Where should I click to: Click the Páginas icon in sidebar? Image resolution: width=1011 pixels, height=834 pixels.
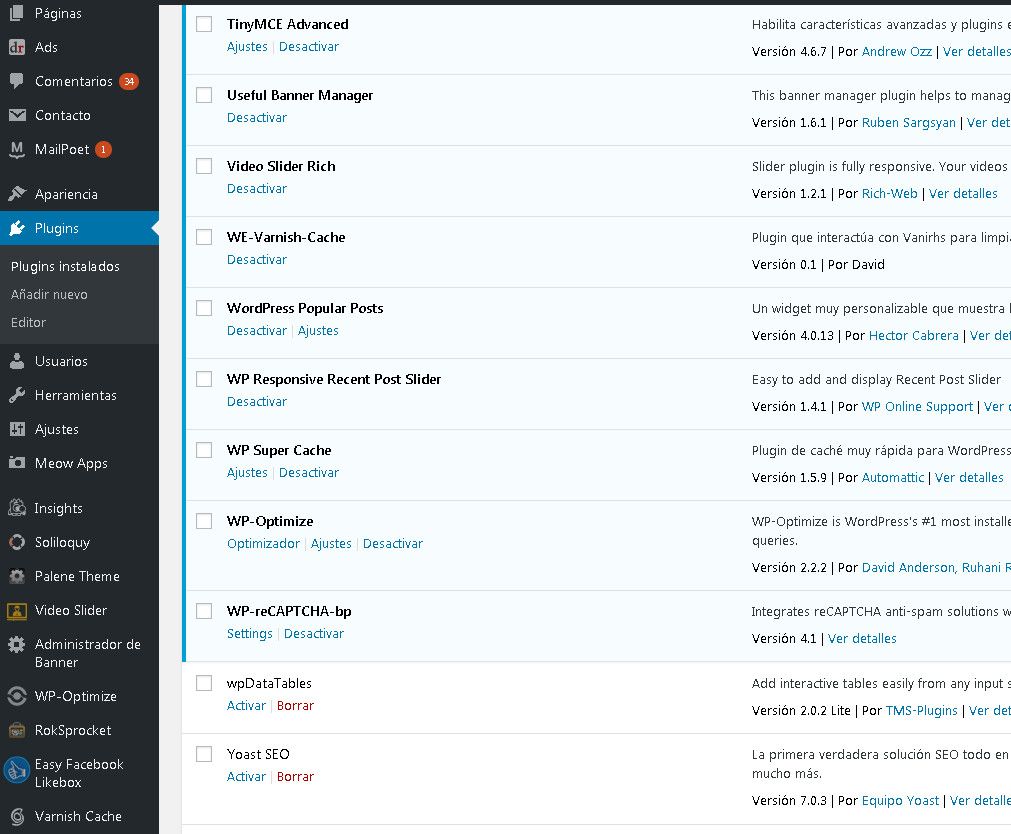[17, 13]
